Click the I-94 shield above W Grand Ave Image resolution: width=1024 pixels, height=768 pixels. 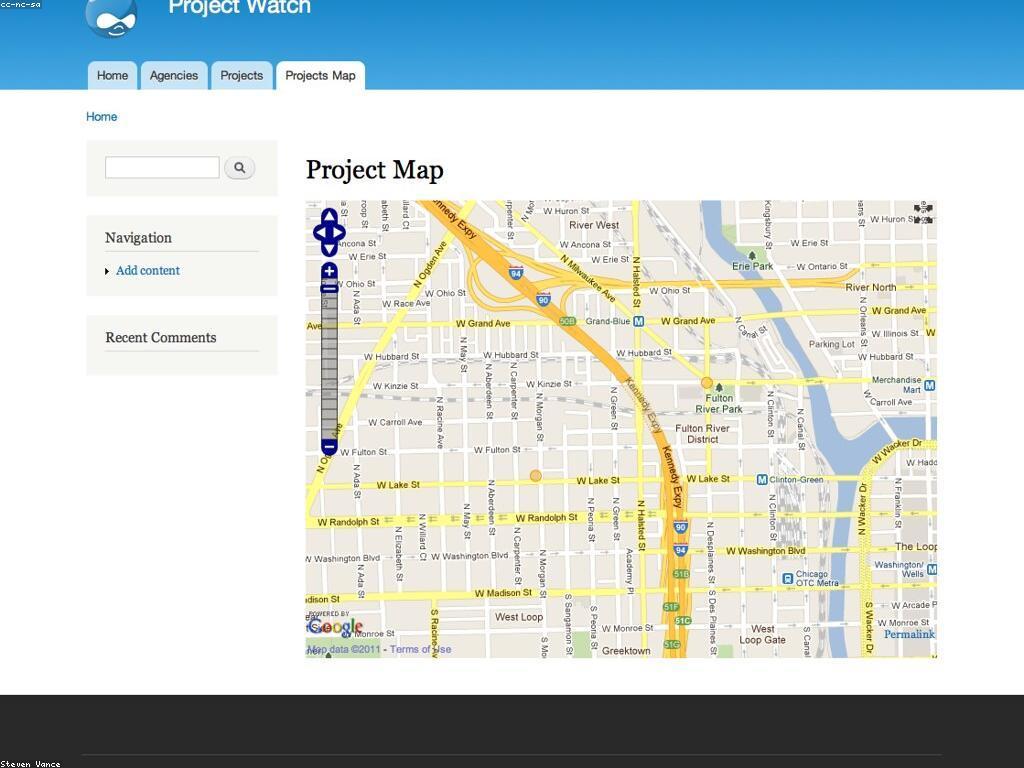[516, 272]
